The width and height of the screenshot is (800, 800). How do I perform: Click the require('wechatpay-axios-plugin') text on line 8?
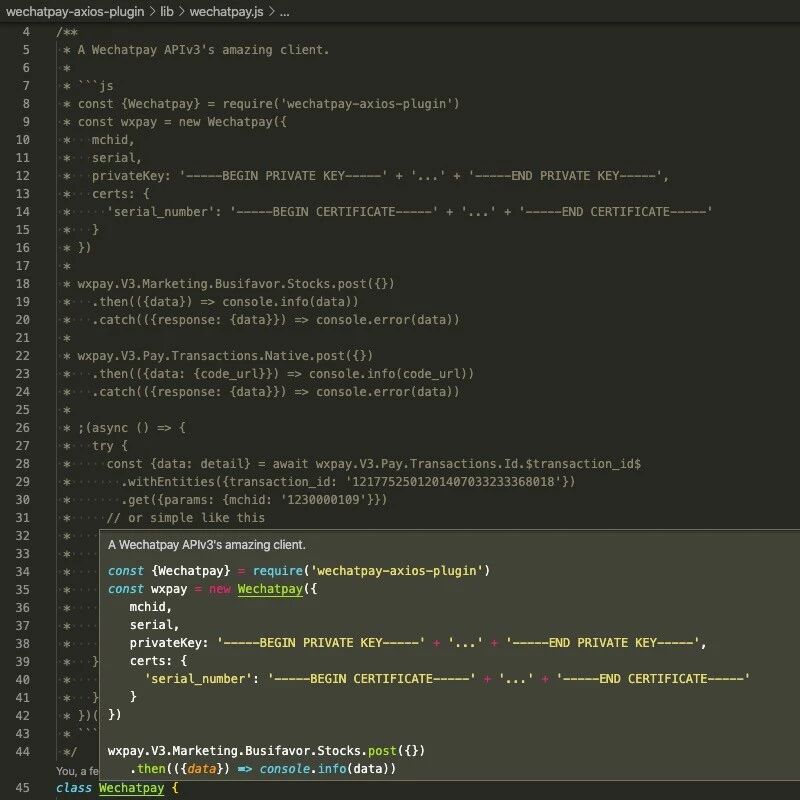(341, 104)
